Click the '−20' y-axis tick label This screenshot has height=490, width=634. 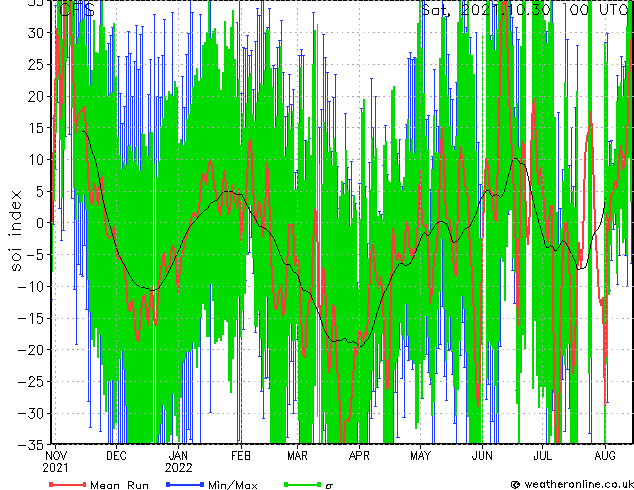coord(31,350)
